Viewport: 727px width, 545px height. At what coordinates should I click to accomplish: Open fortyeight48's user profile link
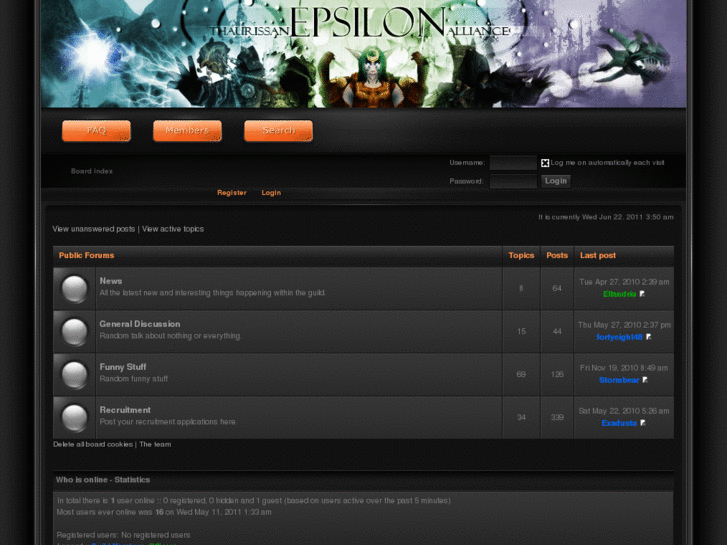click(619, 337)
